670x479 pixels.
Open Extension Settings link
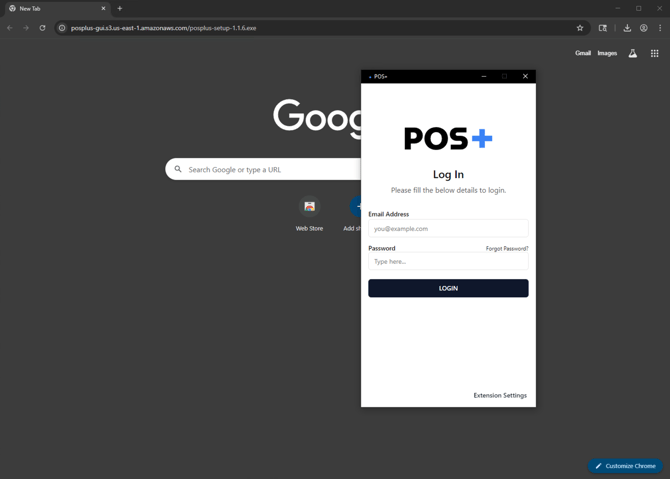tap(500, 395)
